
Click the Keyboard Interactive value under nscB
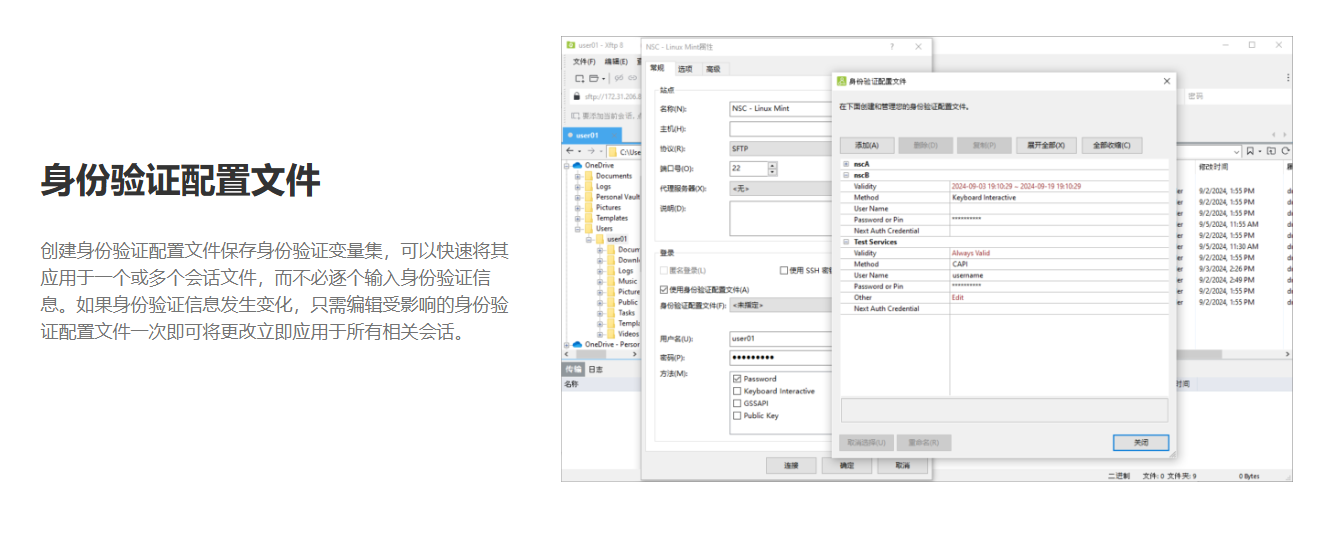(x=983, y=197)
